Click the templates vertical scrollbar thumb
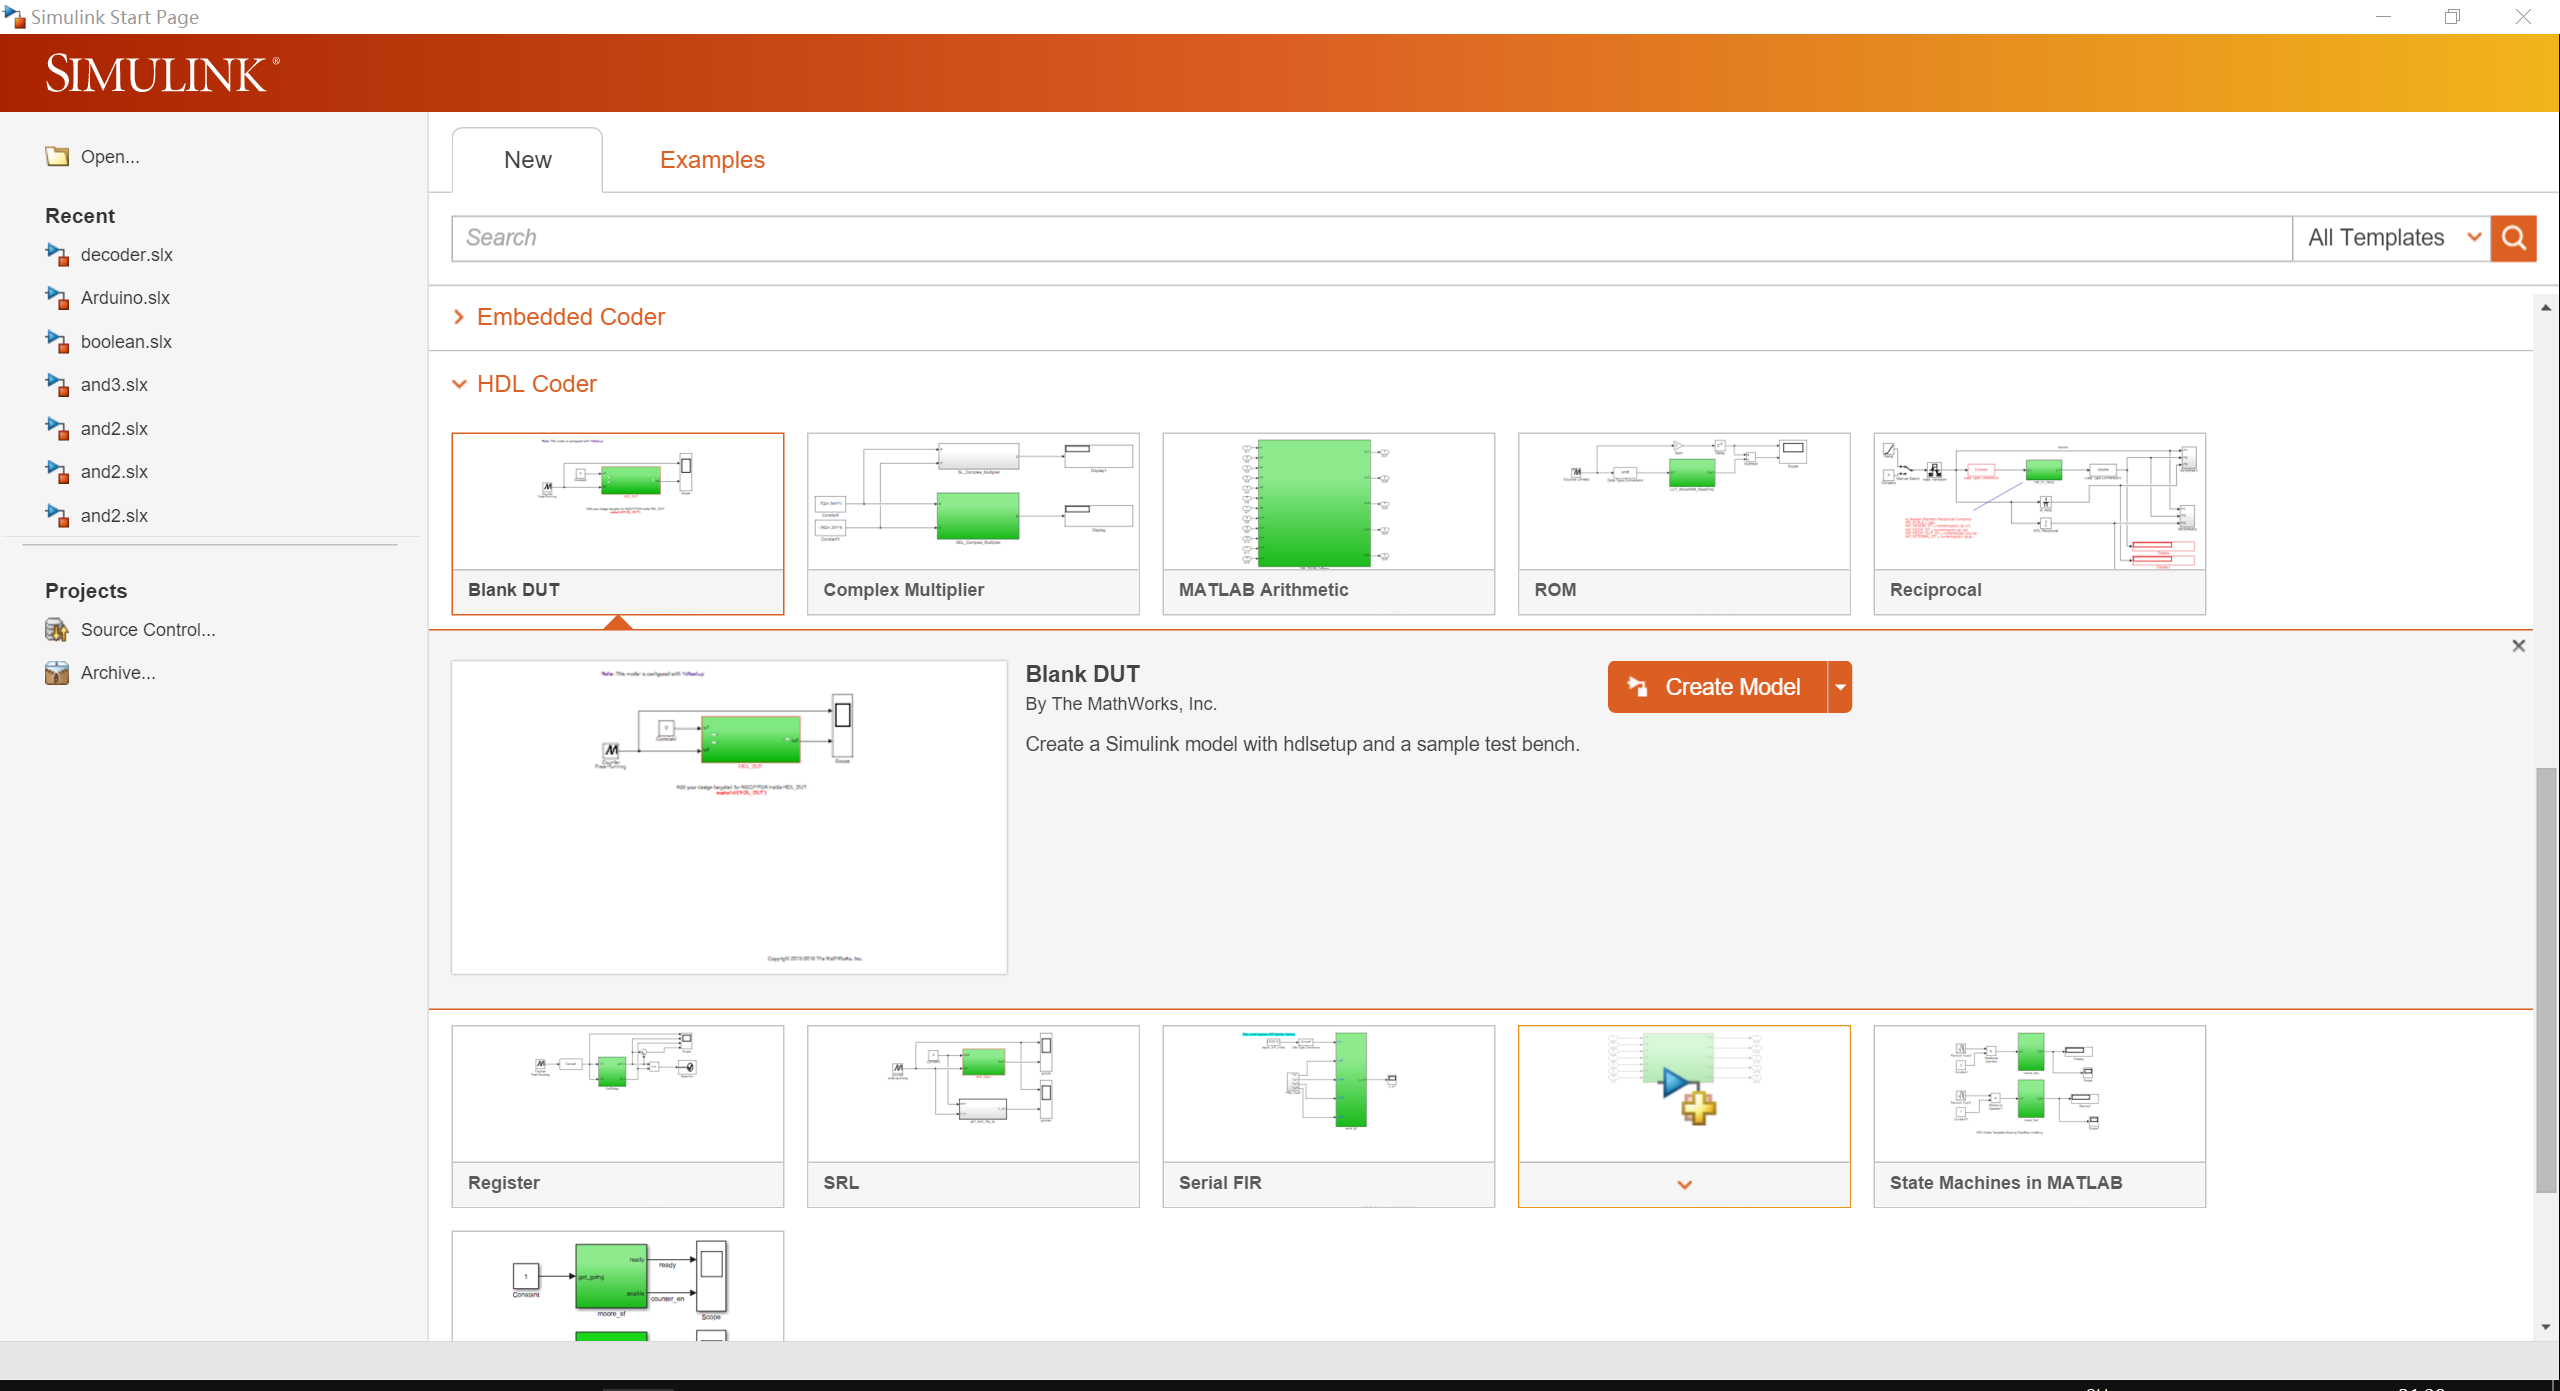This screenshot has height=1391, width=2560. 2545,980
